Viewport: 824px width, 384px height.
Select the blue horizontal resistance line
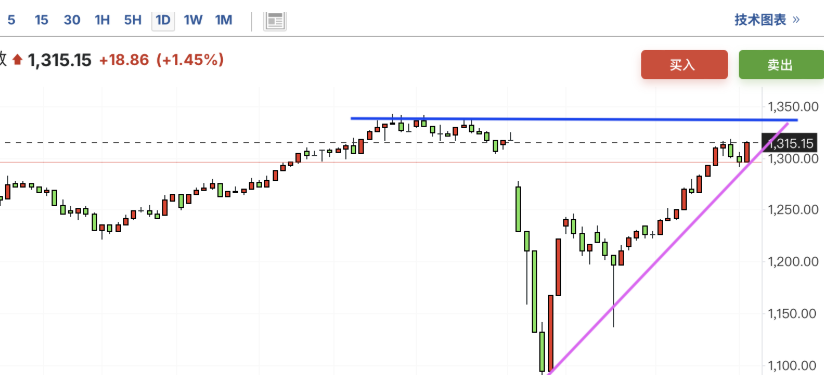coord(574,119)
